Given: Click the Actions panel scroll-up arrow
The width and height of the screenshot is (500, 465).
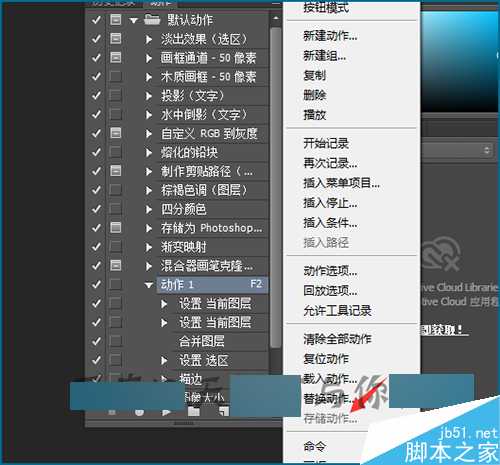Looking at the screenshot, I should (x=276, y=19).
